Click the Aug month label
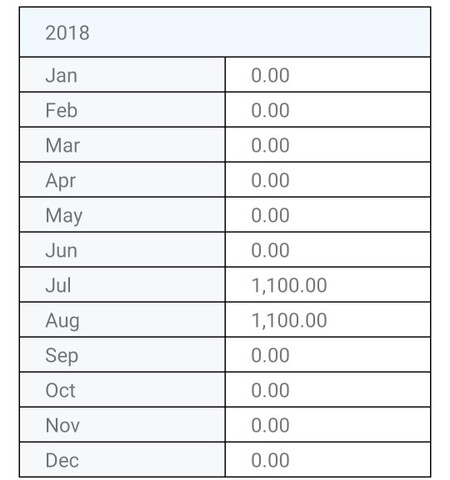This screenshot has width=450, height=480. coord(62,321)
